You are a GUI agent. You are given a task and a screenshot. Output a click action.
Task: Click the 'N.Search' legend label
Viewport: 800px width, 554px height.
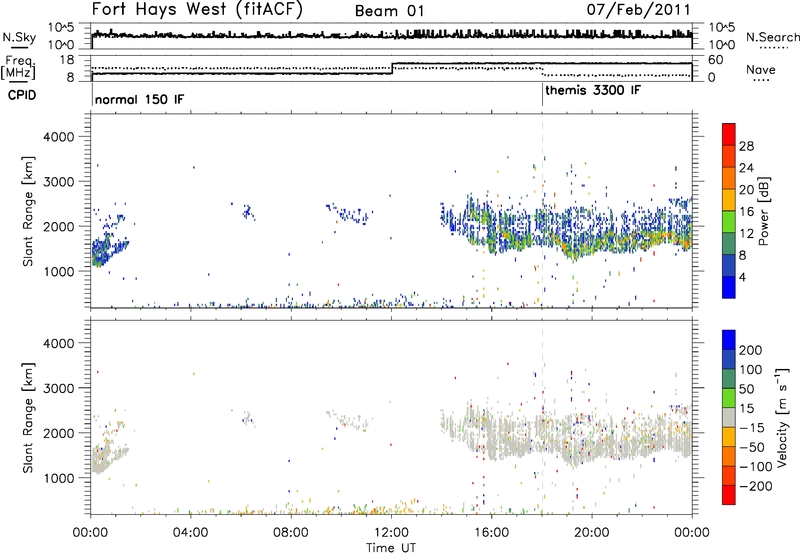point(772,37)
